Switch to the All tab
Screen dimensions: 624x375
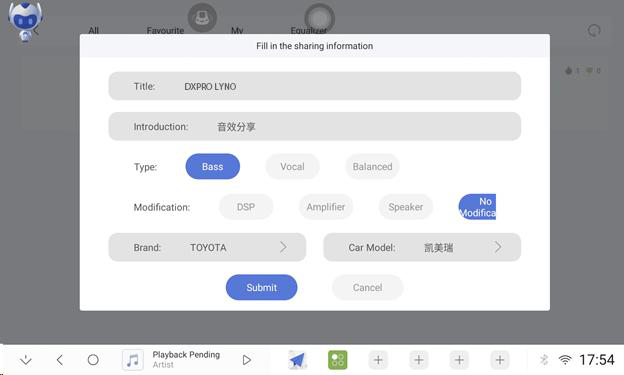94,31
